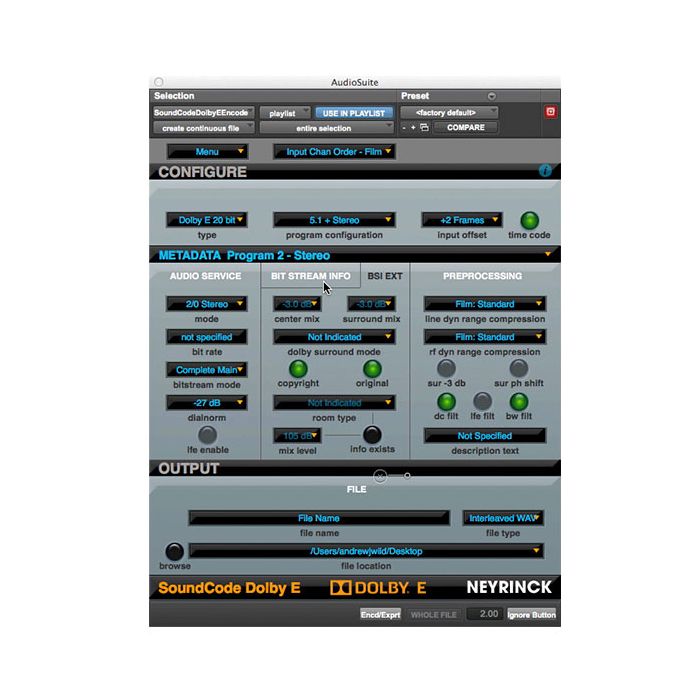Viewport: 700px width, 700px height.
Task: Open rf dyn range compression dropdown
Action: 485,337
